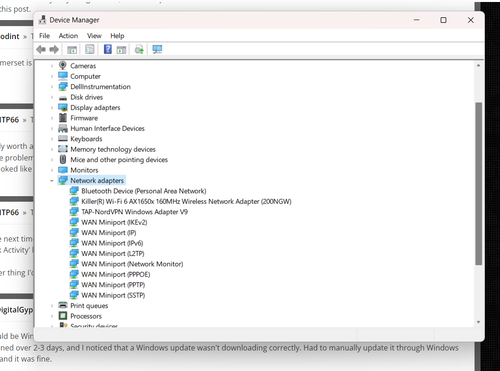This screenshot has height=371, width=500.
Task: Minimize the Device Manager window
Action: [417, 20]
